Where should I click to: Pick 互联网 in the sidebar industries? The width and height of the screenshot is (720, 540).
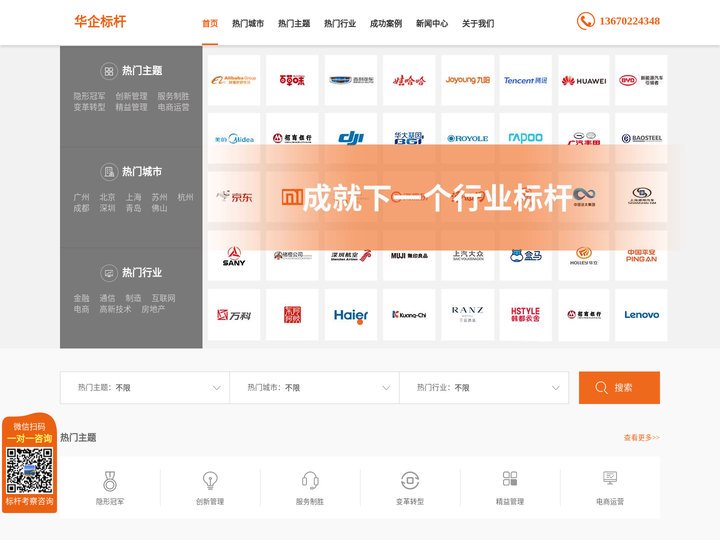pyautogui.click(x=163, y=298)
